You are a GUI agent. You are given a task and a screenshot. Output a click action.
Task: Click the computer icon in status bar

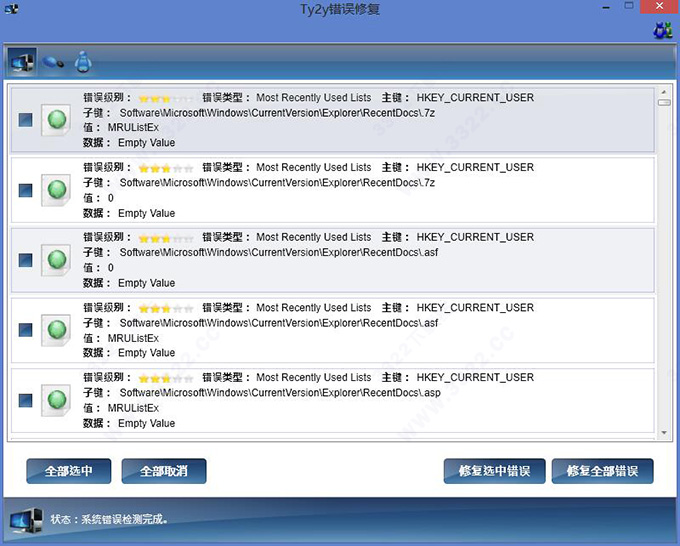(26, 520)
